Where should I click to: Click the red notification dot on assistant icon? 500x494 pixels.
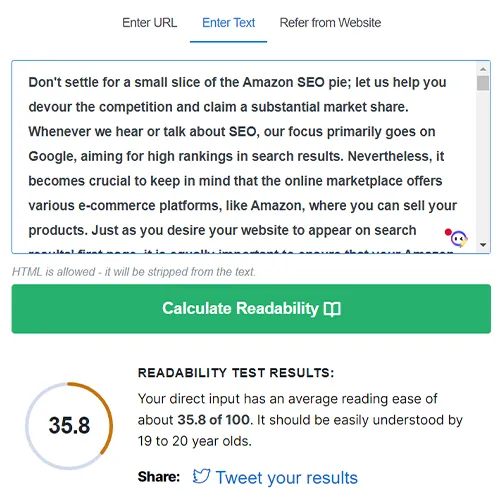point(448,232)
